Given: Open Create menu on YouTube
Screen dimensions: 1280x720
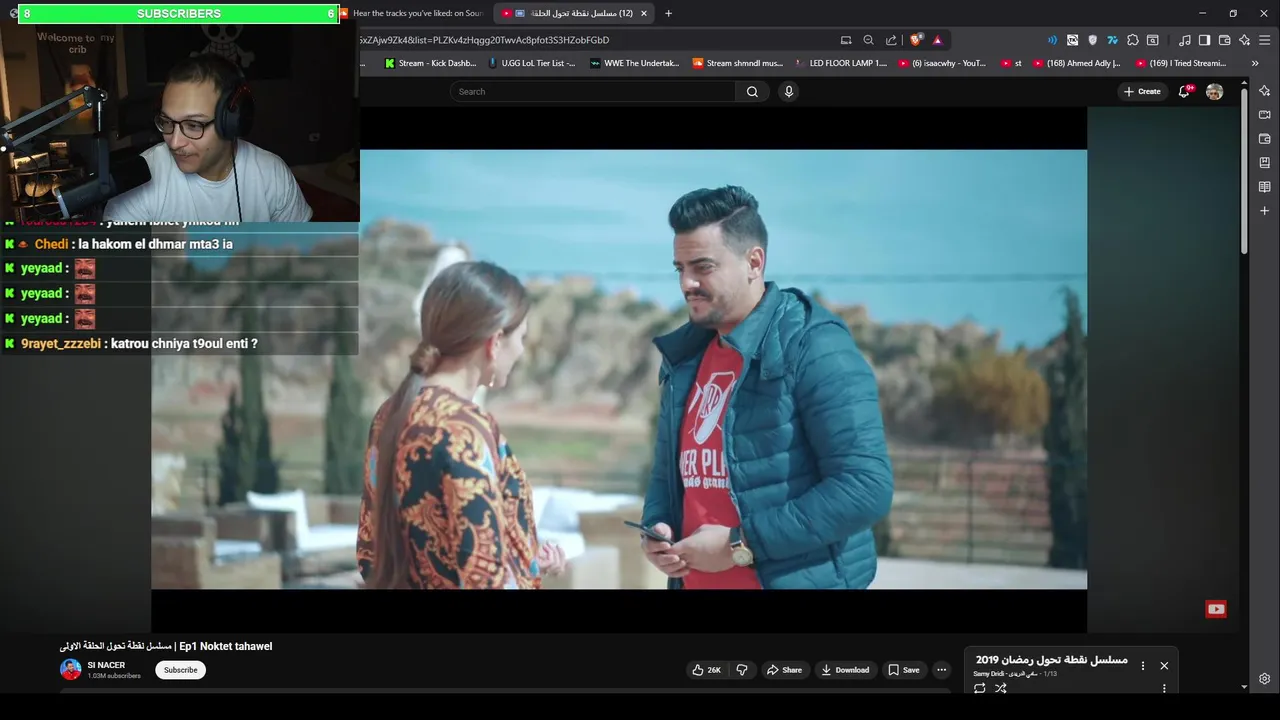Looking at the screenshot, I should [1142, 91].
